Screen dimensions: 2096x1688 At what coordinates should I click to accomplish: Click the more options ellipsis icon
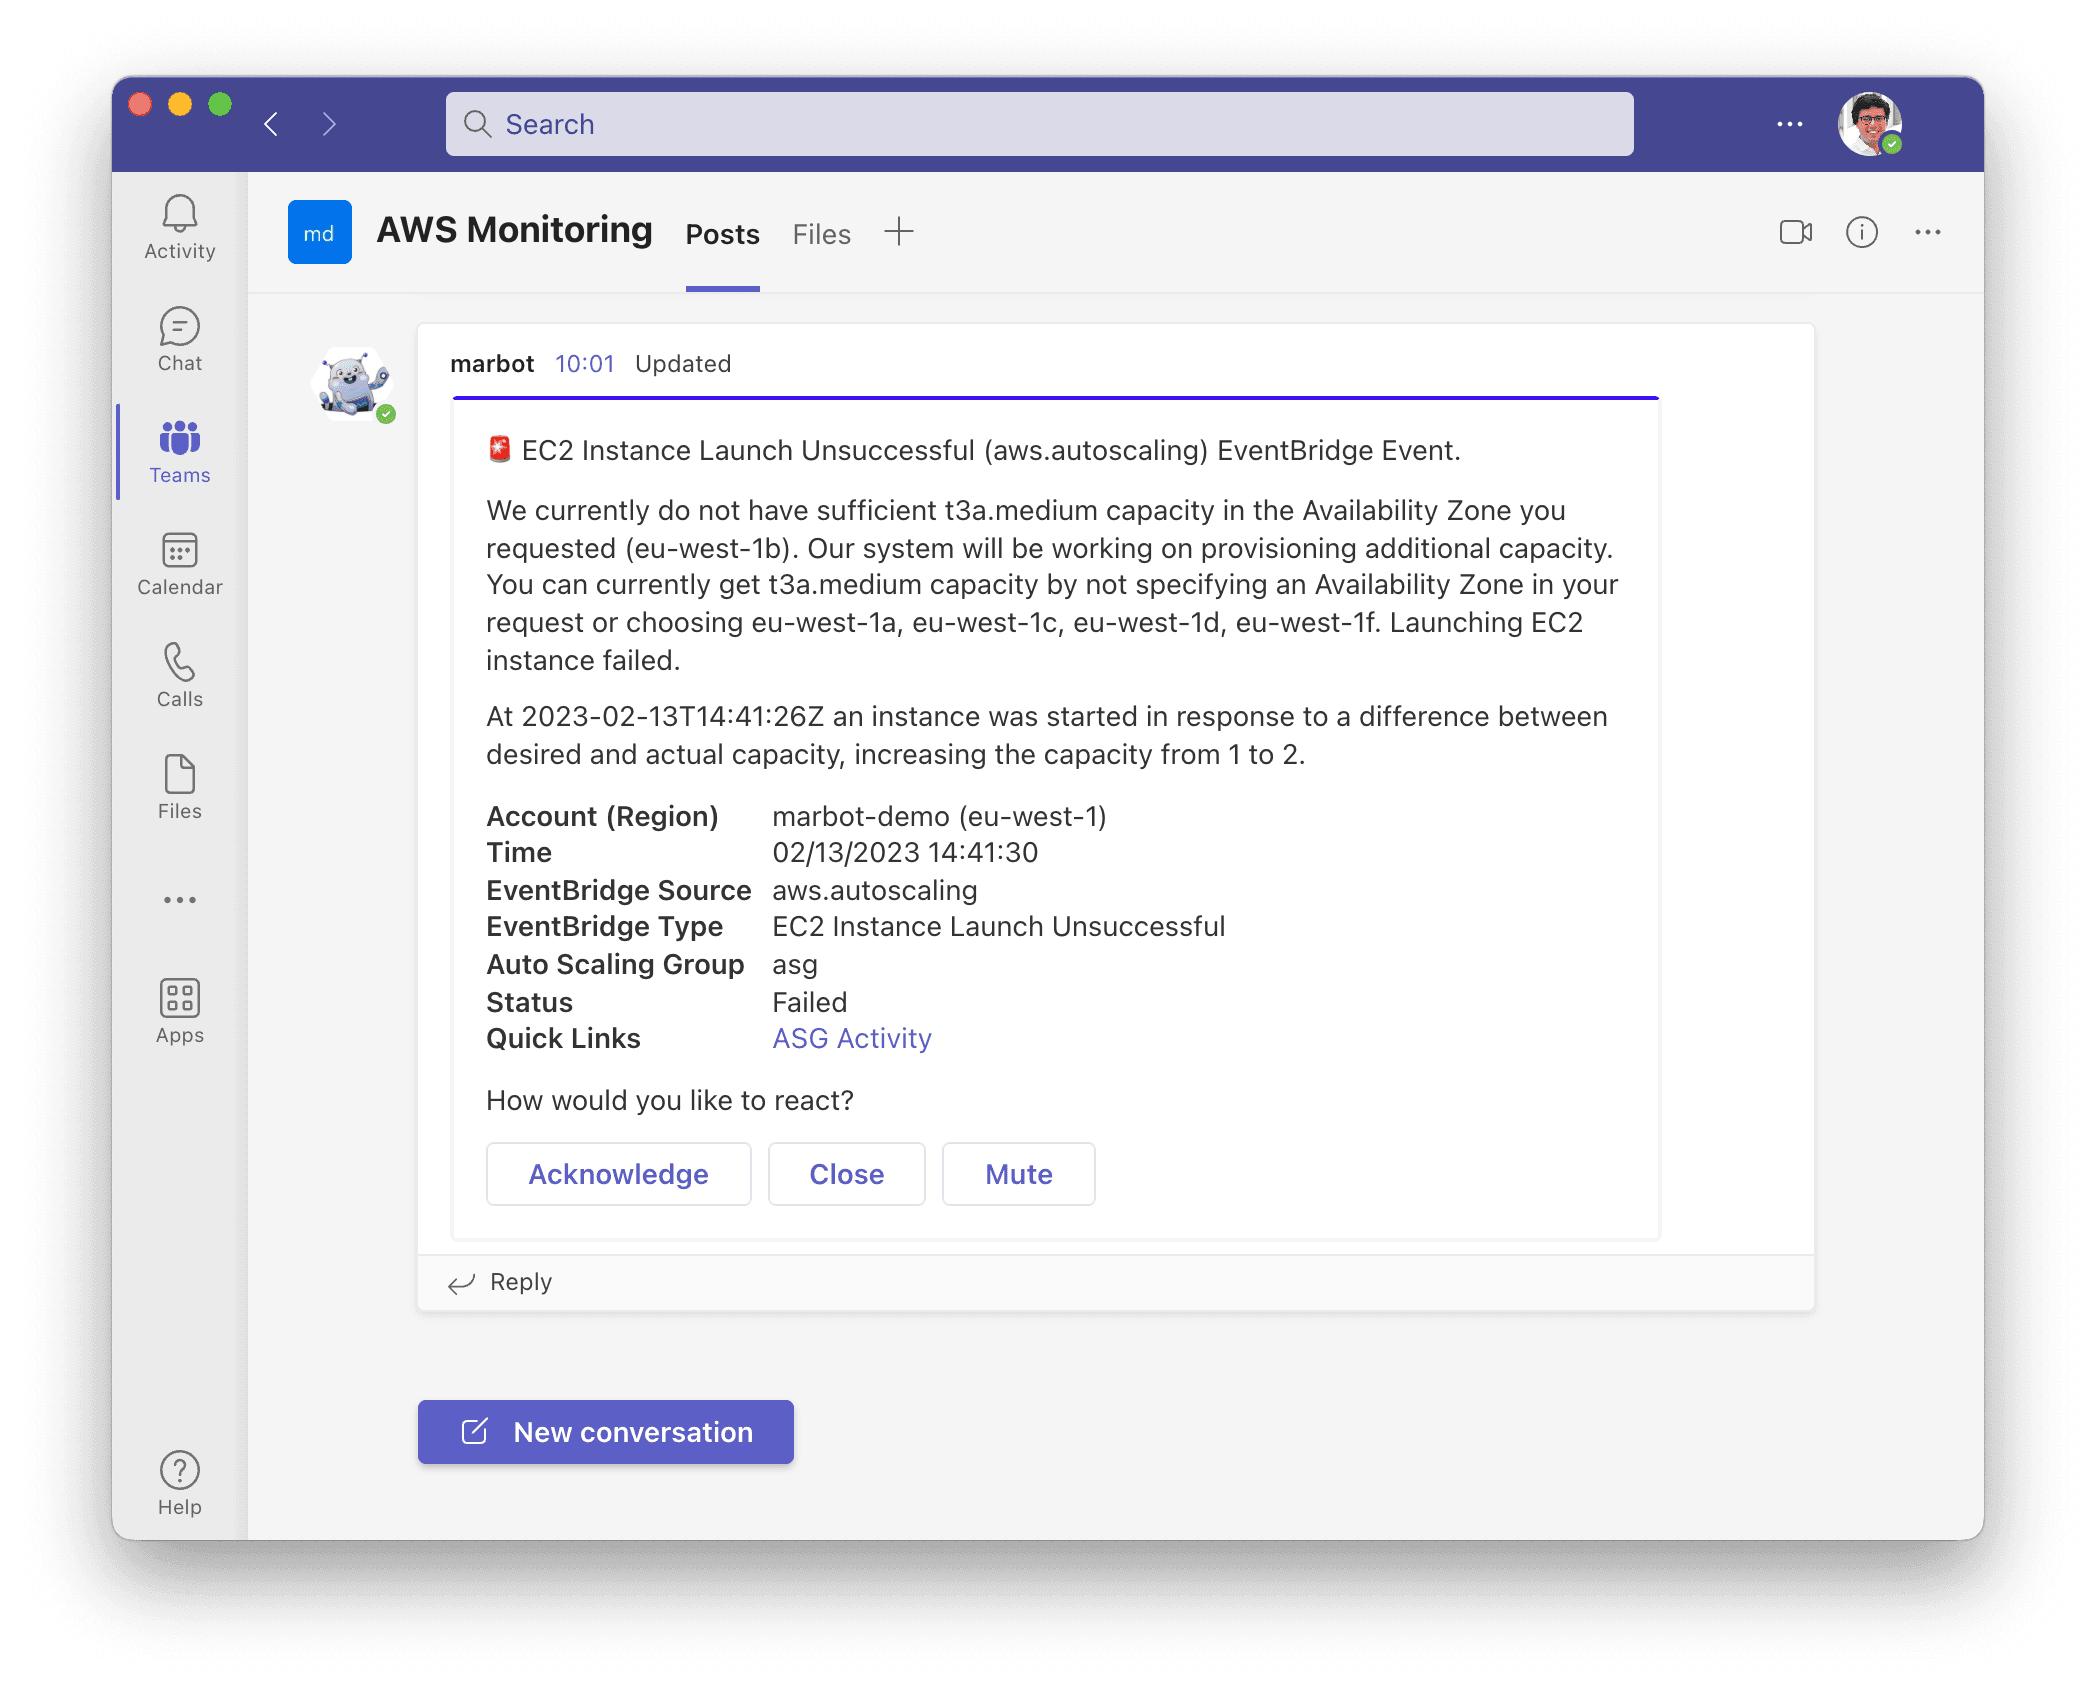pyautogui.click(x=1927, y=233)
